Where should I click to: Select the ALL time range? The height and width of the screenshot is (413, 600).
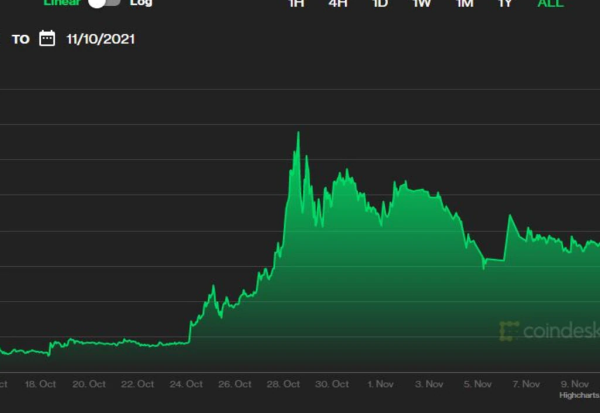tap(551, 3)
